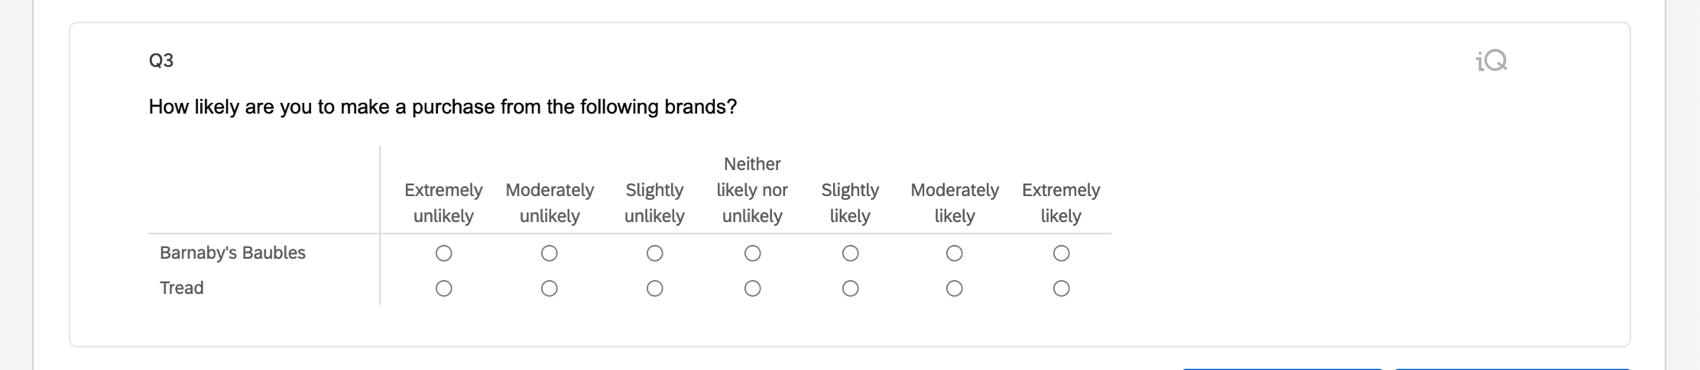
Task: Select Moderately unlikely for Tread
Action: (x=549, y=289)
